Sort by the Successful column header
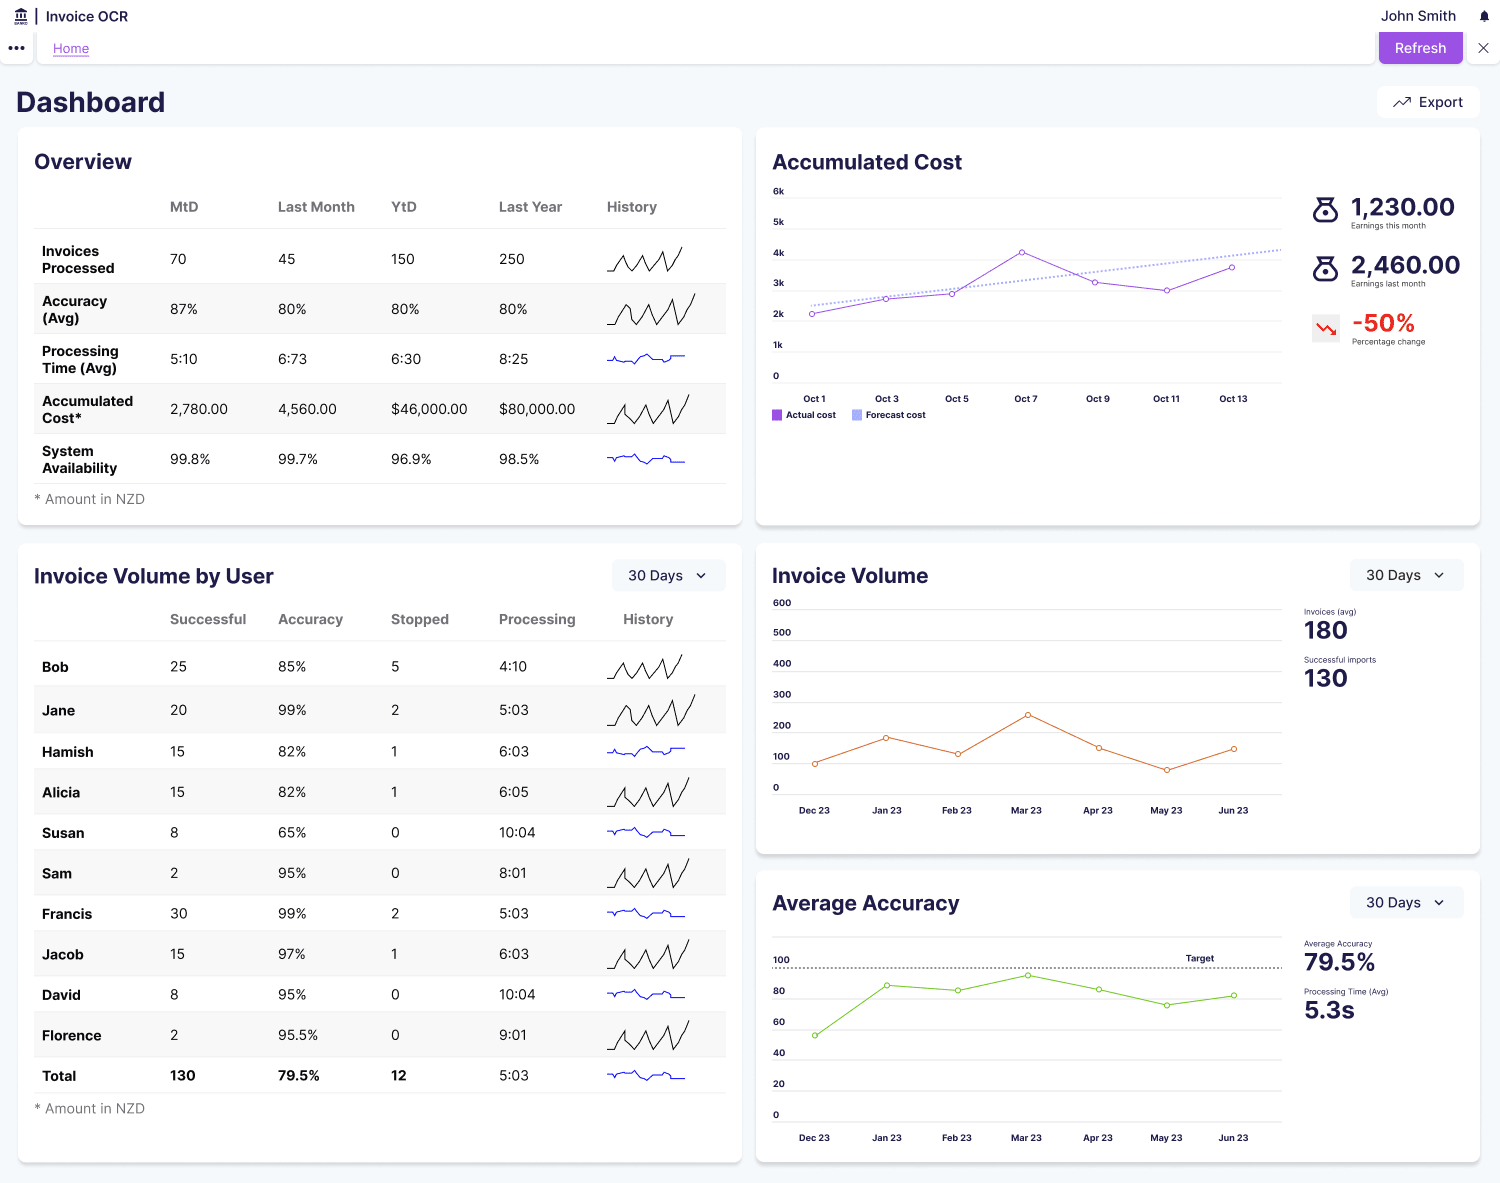This screenshot has width=1500, height=1183. tap(208, 620)
